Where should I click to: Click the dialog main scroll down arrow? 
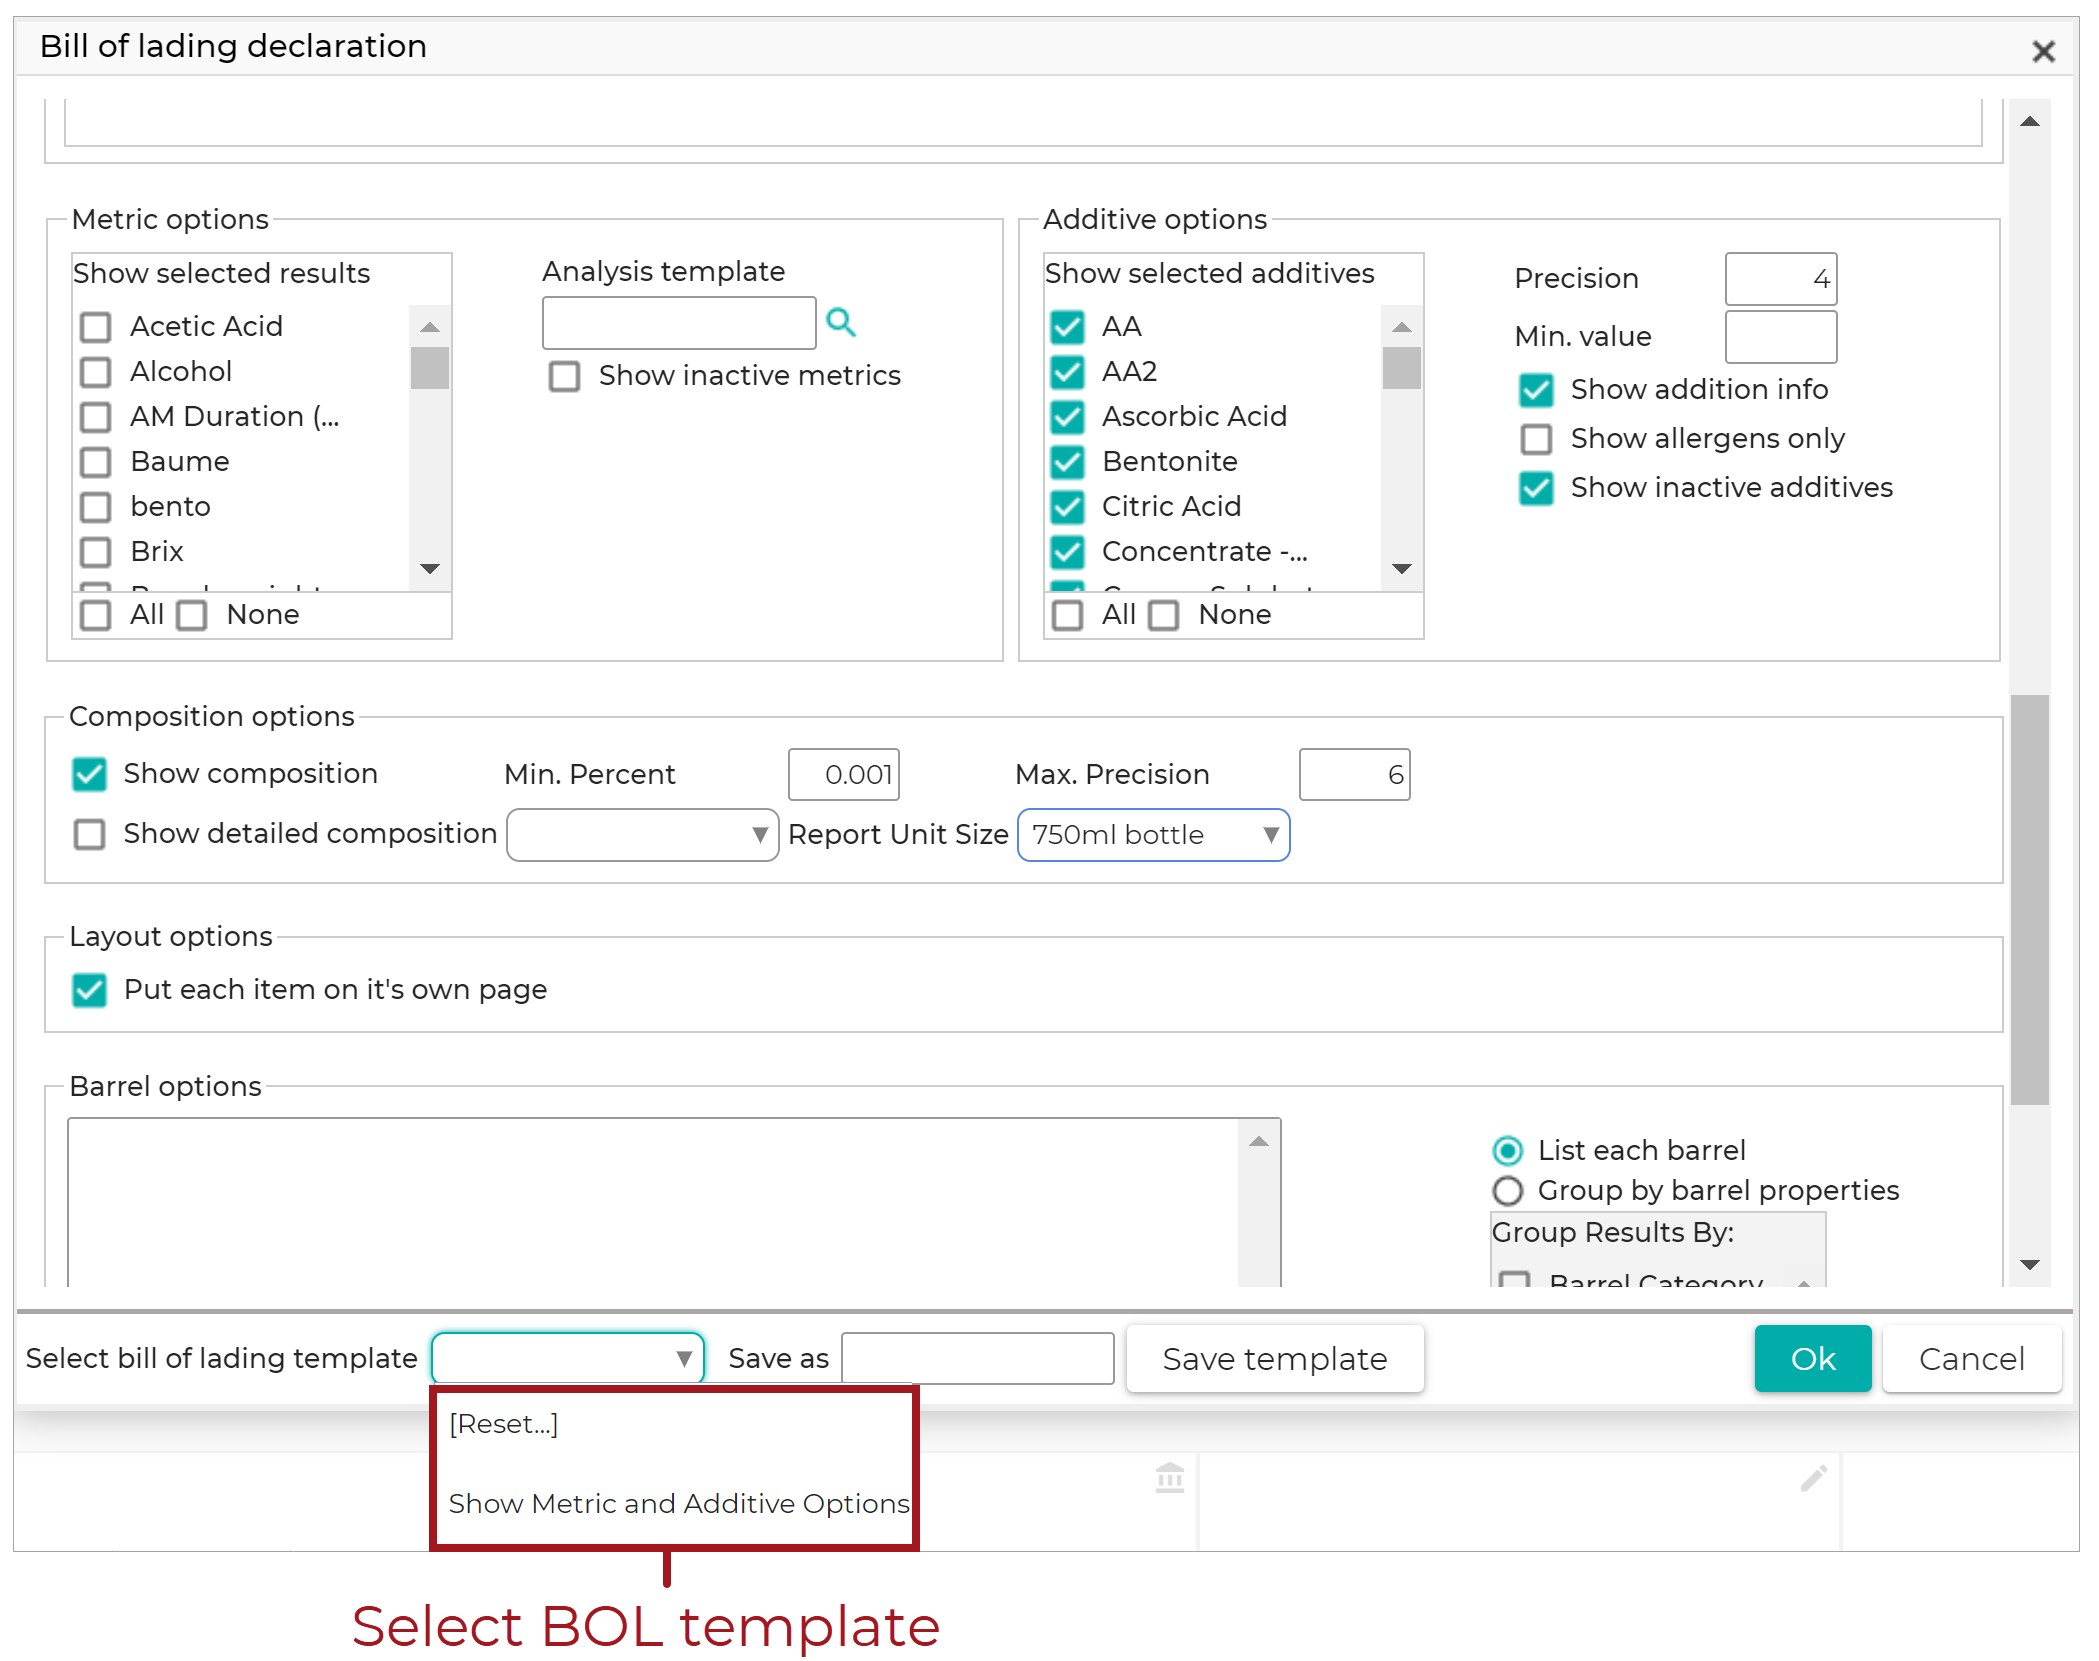pyautogui.click(x=2030, y=1266)
